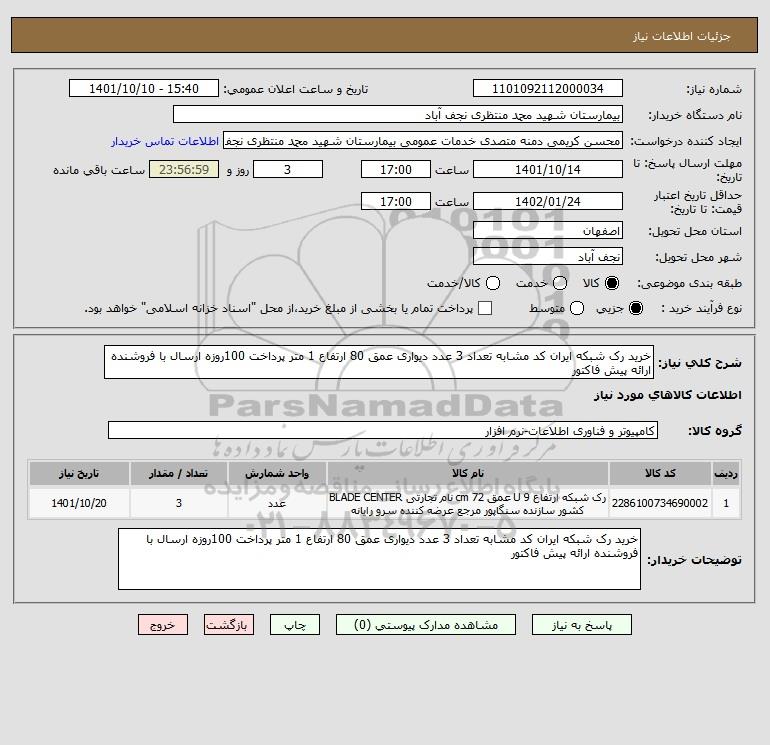Click the تاریخ نیاز column header
Image resolution: width=770 pixels, height=745 pixels.
[79, 473]
